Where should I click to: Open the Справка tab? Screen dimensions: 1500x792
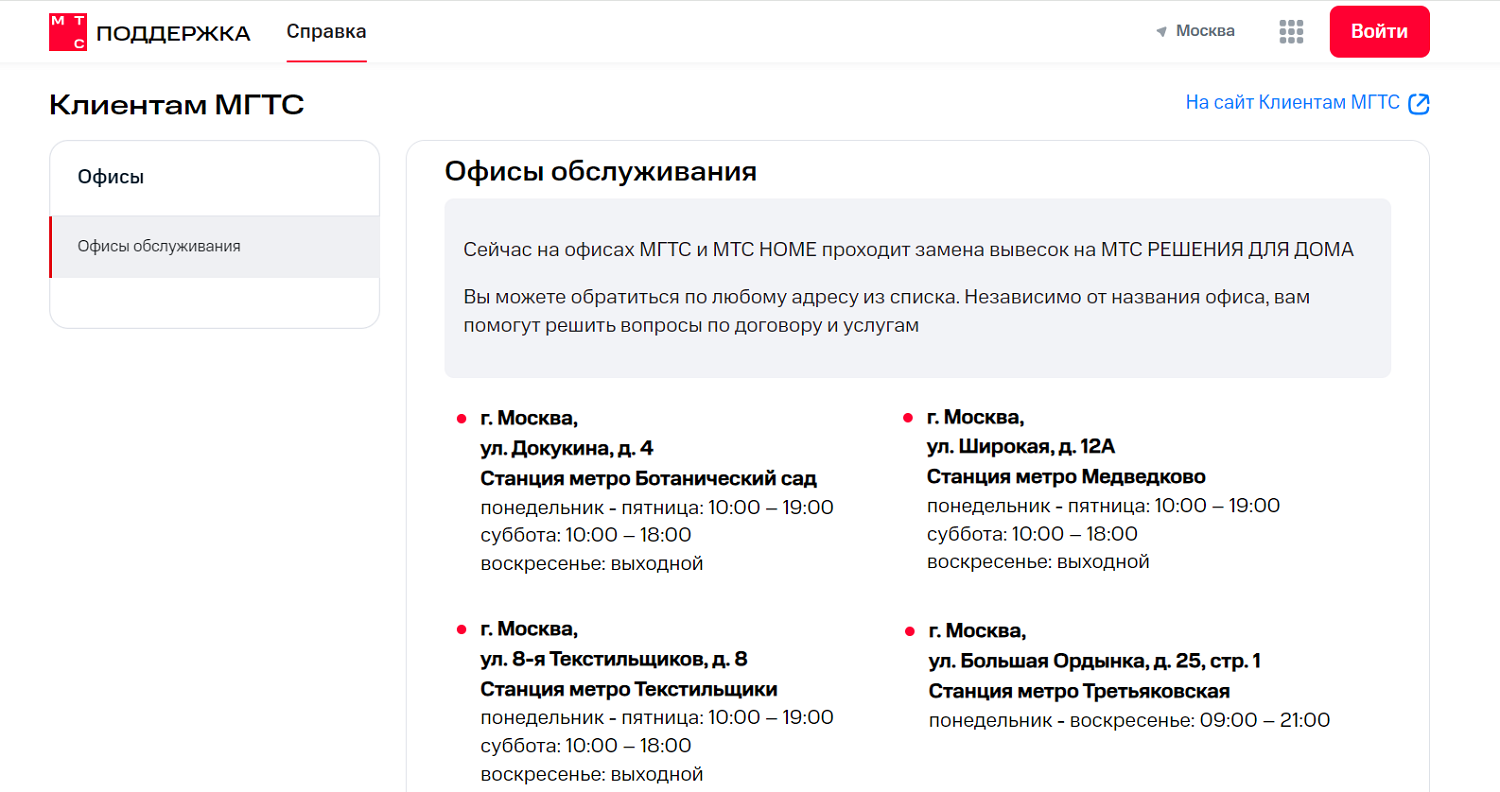click(326, 31)
